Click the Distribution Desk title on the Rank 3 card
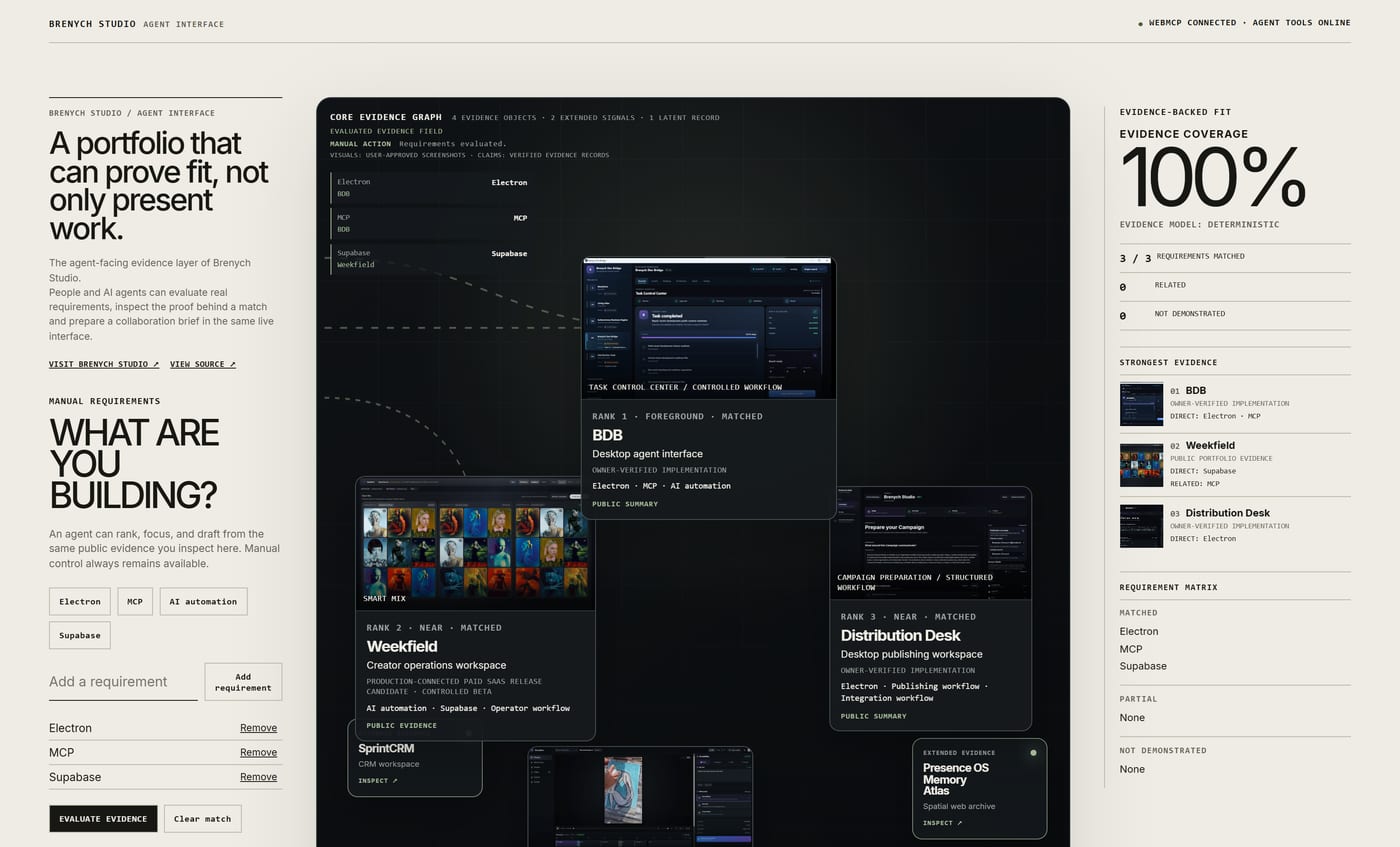The height and width of the screenshot is (847, 1400). click(x=900, y=636)
